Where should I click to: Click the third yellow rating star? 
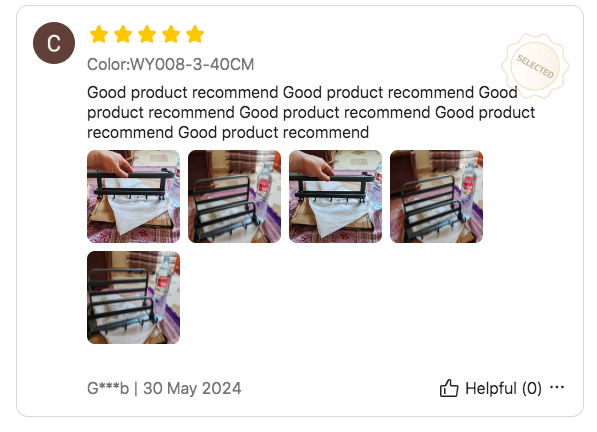click(x=147, y=34)
